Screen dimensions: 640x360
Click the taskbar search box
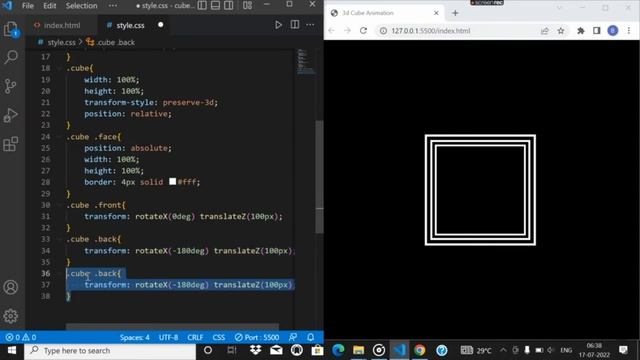pyautogui.click(x=110, y=350)
